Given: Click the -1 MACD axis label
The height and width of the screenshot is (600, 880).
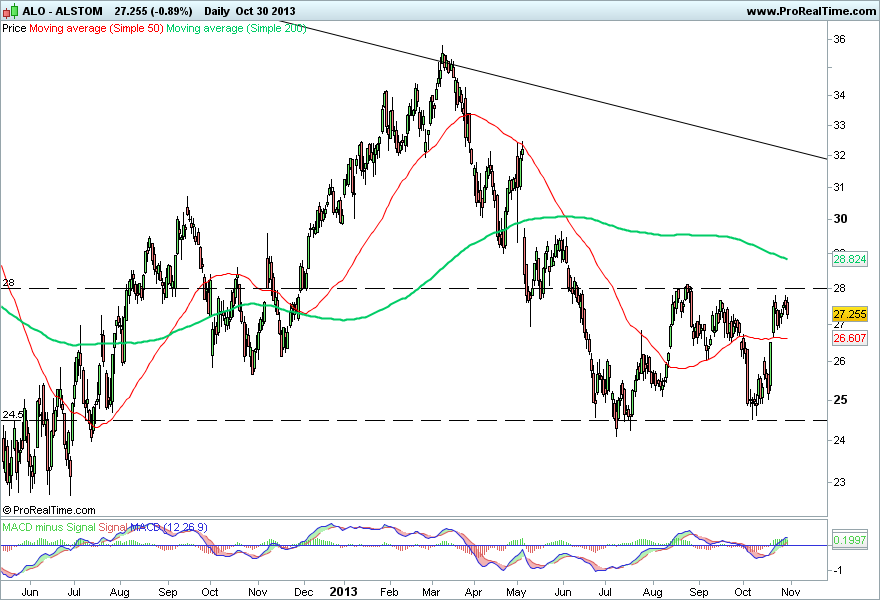Looking at the screenshot, I should (837, 571).
